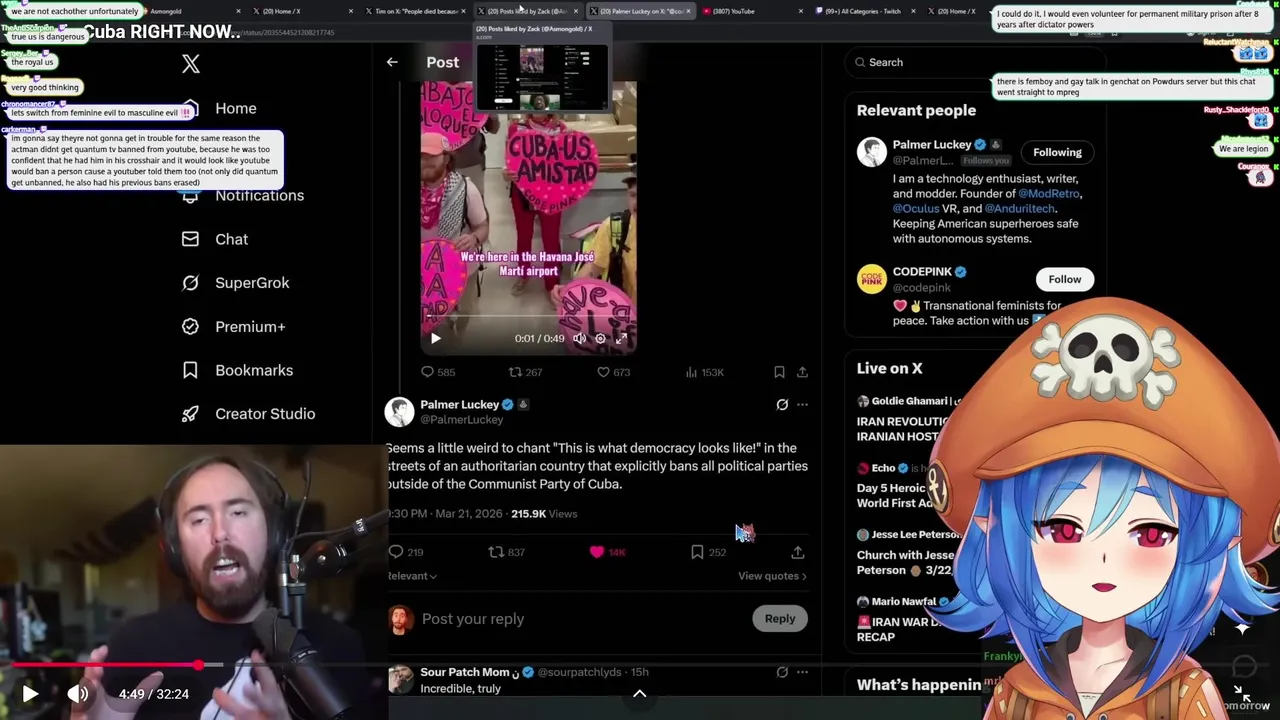Expand the Relevant sort dropdown
The height and width of the screenshot is (720, 1280).
point(411,576)
